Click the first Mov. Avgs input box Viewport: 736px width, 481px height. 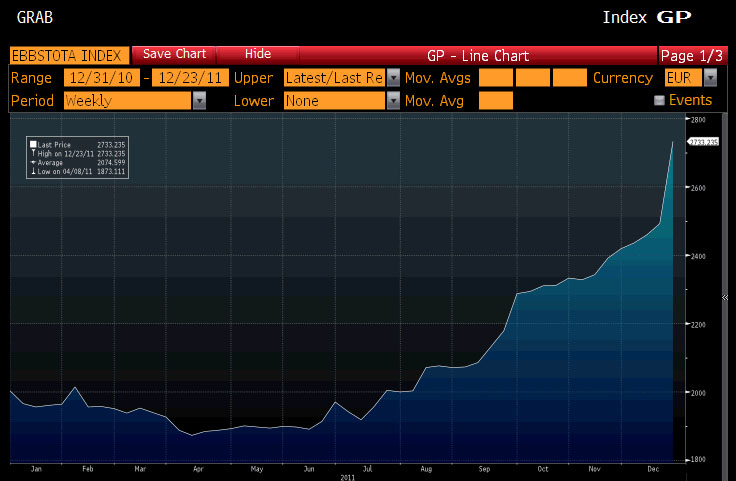click(x=496, y=78)
